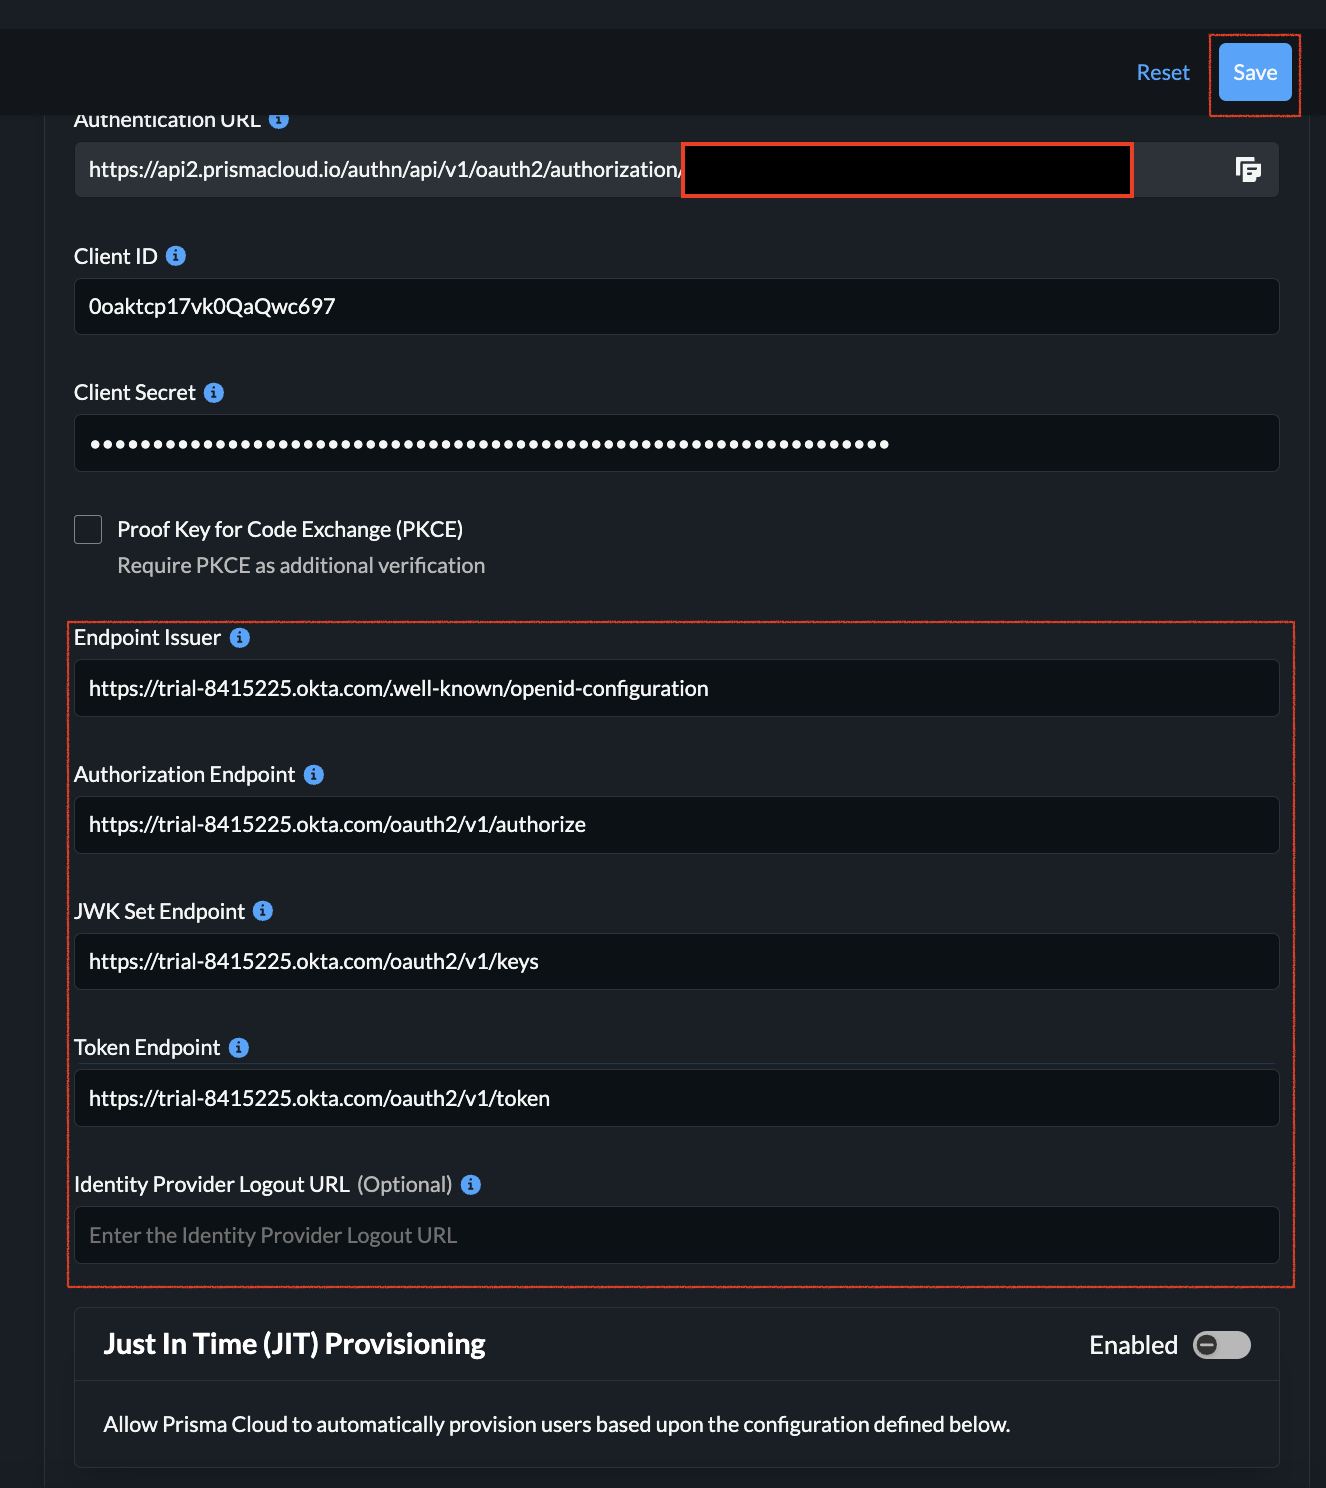1326x1488 pixels.
Task: Click Identity Provider Logout URL info icon
Action: tap(471, 1185)
